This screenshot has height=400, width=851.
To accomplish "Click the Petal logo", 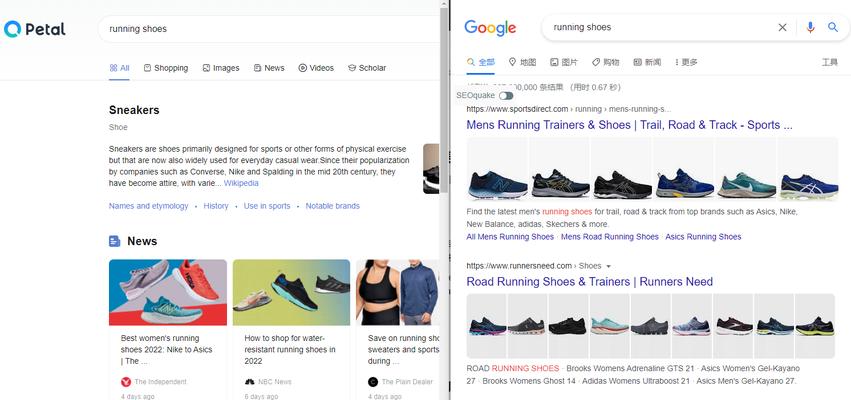I will click(34, 29).
